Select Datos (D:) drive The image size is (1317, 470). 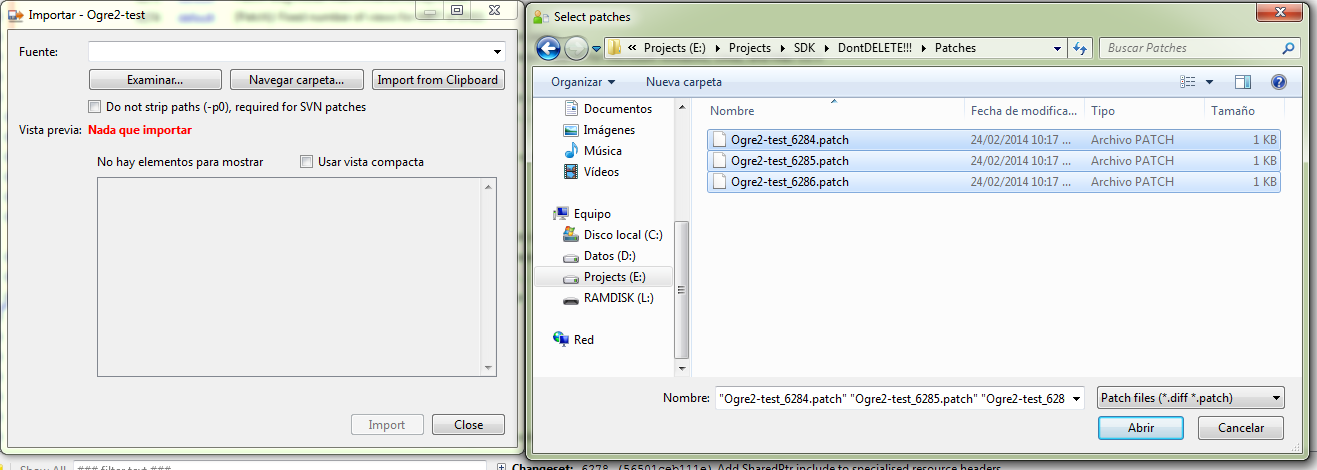coord(609,256)
